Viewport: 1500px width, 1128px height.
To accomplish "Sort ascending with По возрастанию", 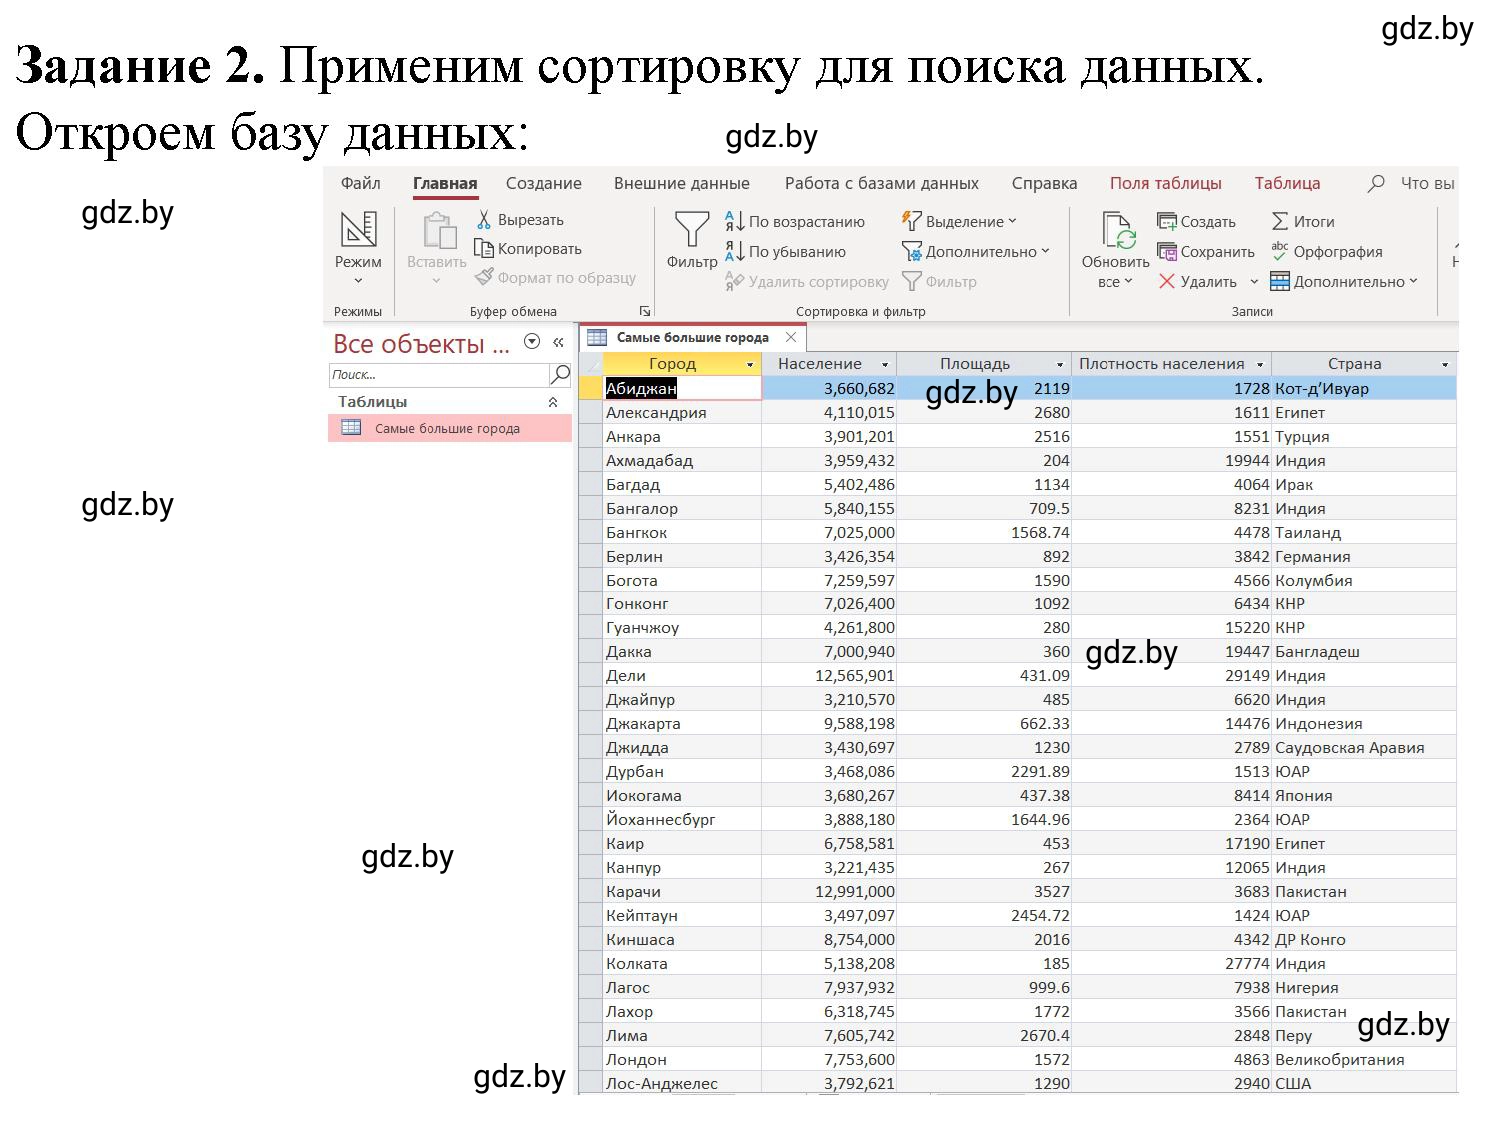I will 795,222.
